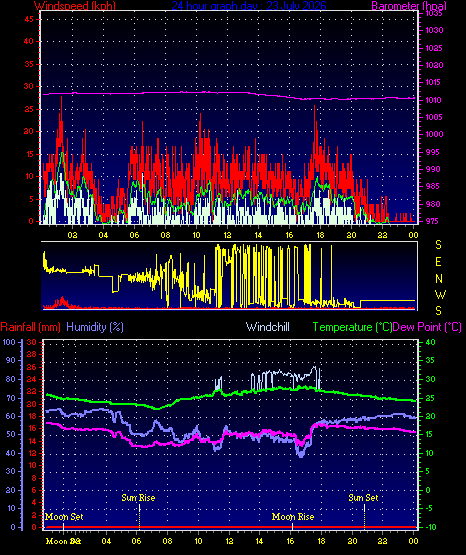This screenshot has height=555, width=466.
Task: Click the Sun Rise marker label
Action: [138, 498]
